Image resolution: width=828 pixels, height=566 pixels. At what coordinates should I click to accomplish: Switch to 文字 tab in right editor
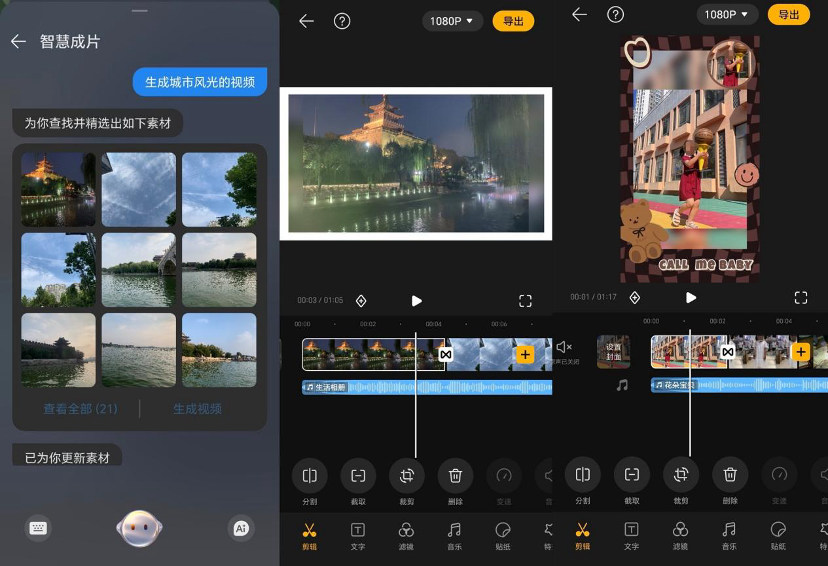(632, 535)
